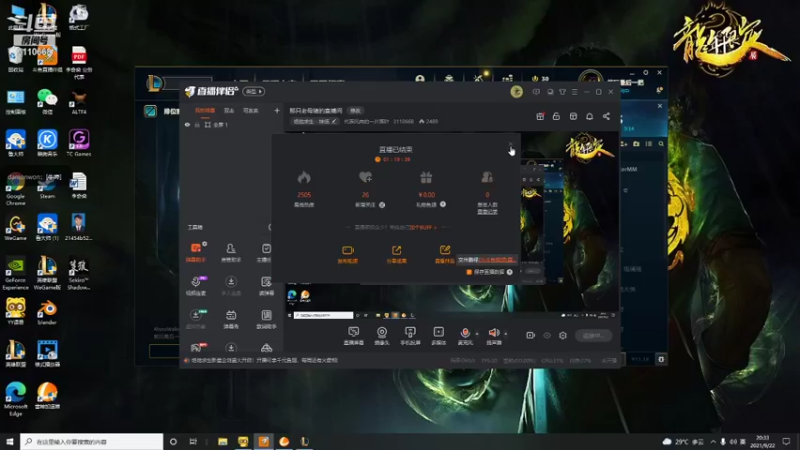800x450 pixels.
Task: Expand the microphone options arrow
Action: tap(478, 334)
